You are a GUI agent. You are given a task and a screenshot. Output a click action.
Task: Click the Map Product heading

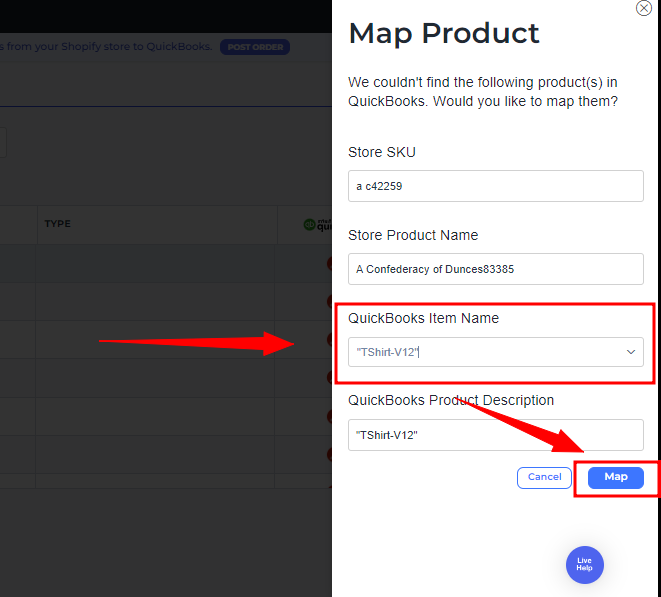point(443,33)
